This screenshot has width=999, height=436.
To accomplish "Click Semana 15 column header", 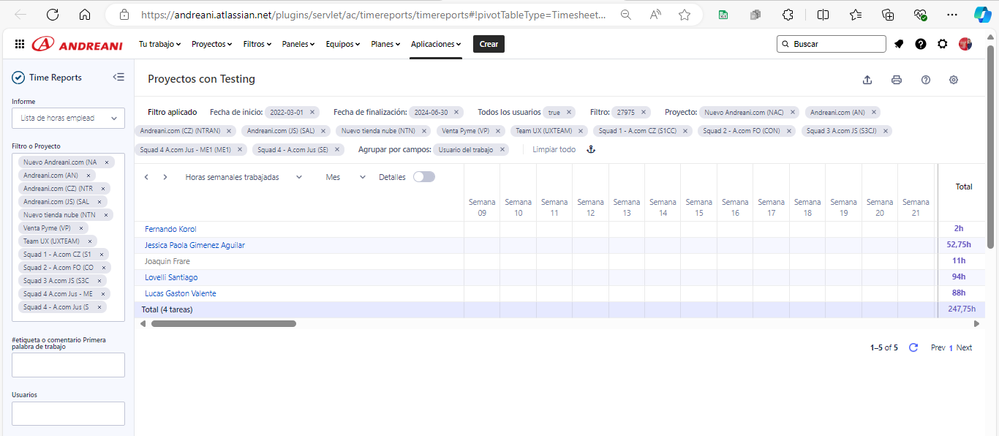I will 698,207.
